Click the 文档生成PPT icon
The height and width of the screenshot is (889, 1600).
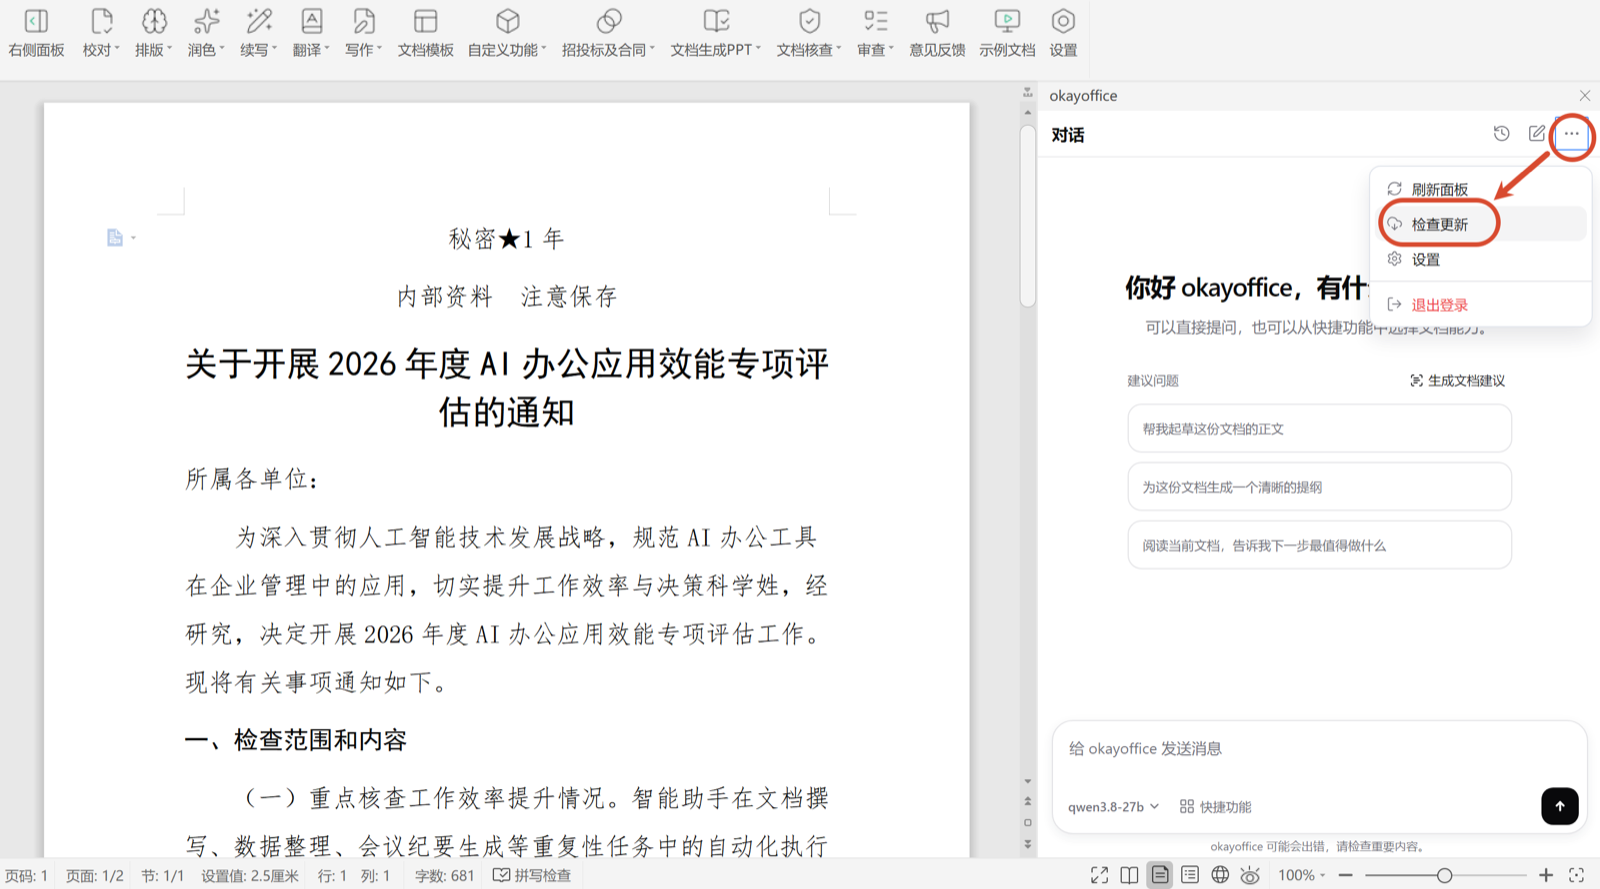(716, 21)
